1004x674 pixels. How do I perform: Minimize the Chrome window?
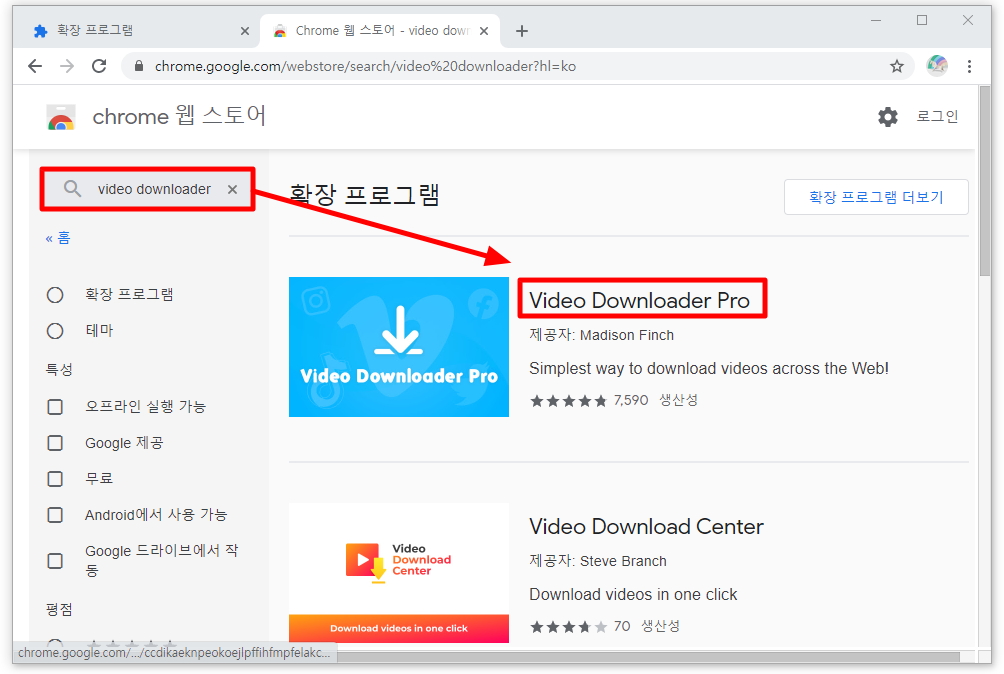pos(876,20)
